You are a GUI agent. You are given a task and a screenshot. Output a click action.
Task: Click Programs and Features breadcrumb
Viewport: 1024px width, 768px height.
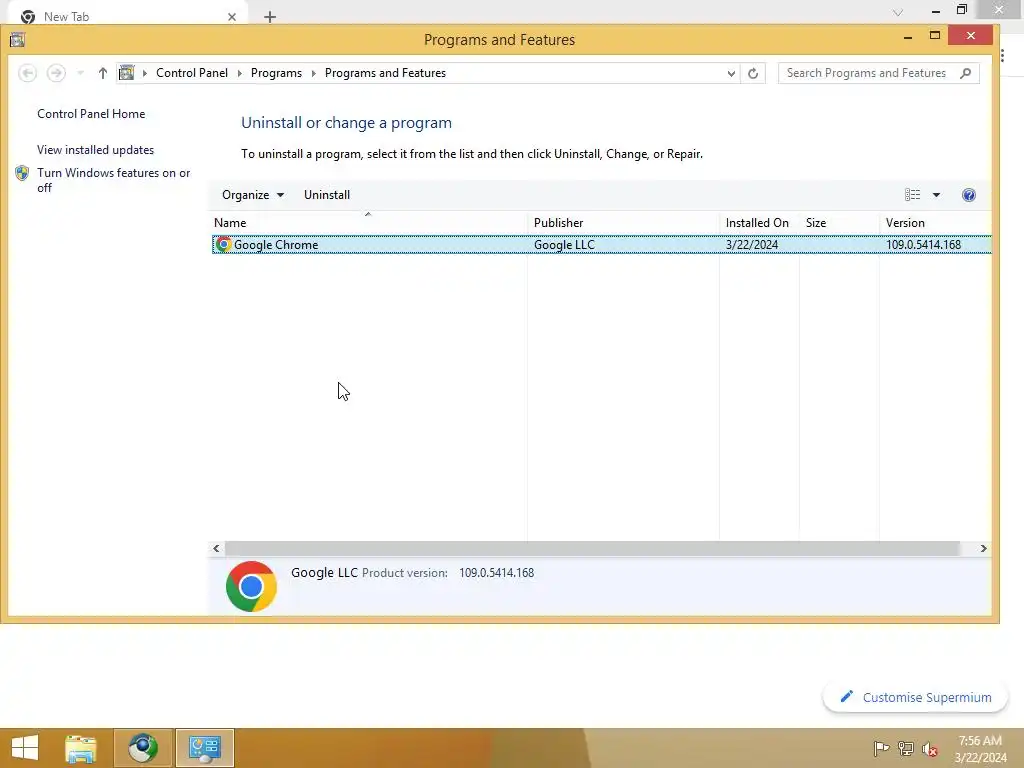(x=385, y=73)
